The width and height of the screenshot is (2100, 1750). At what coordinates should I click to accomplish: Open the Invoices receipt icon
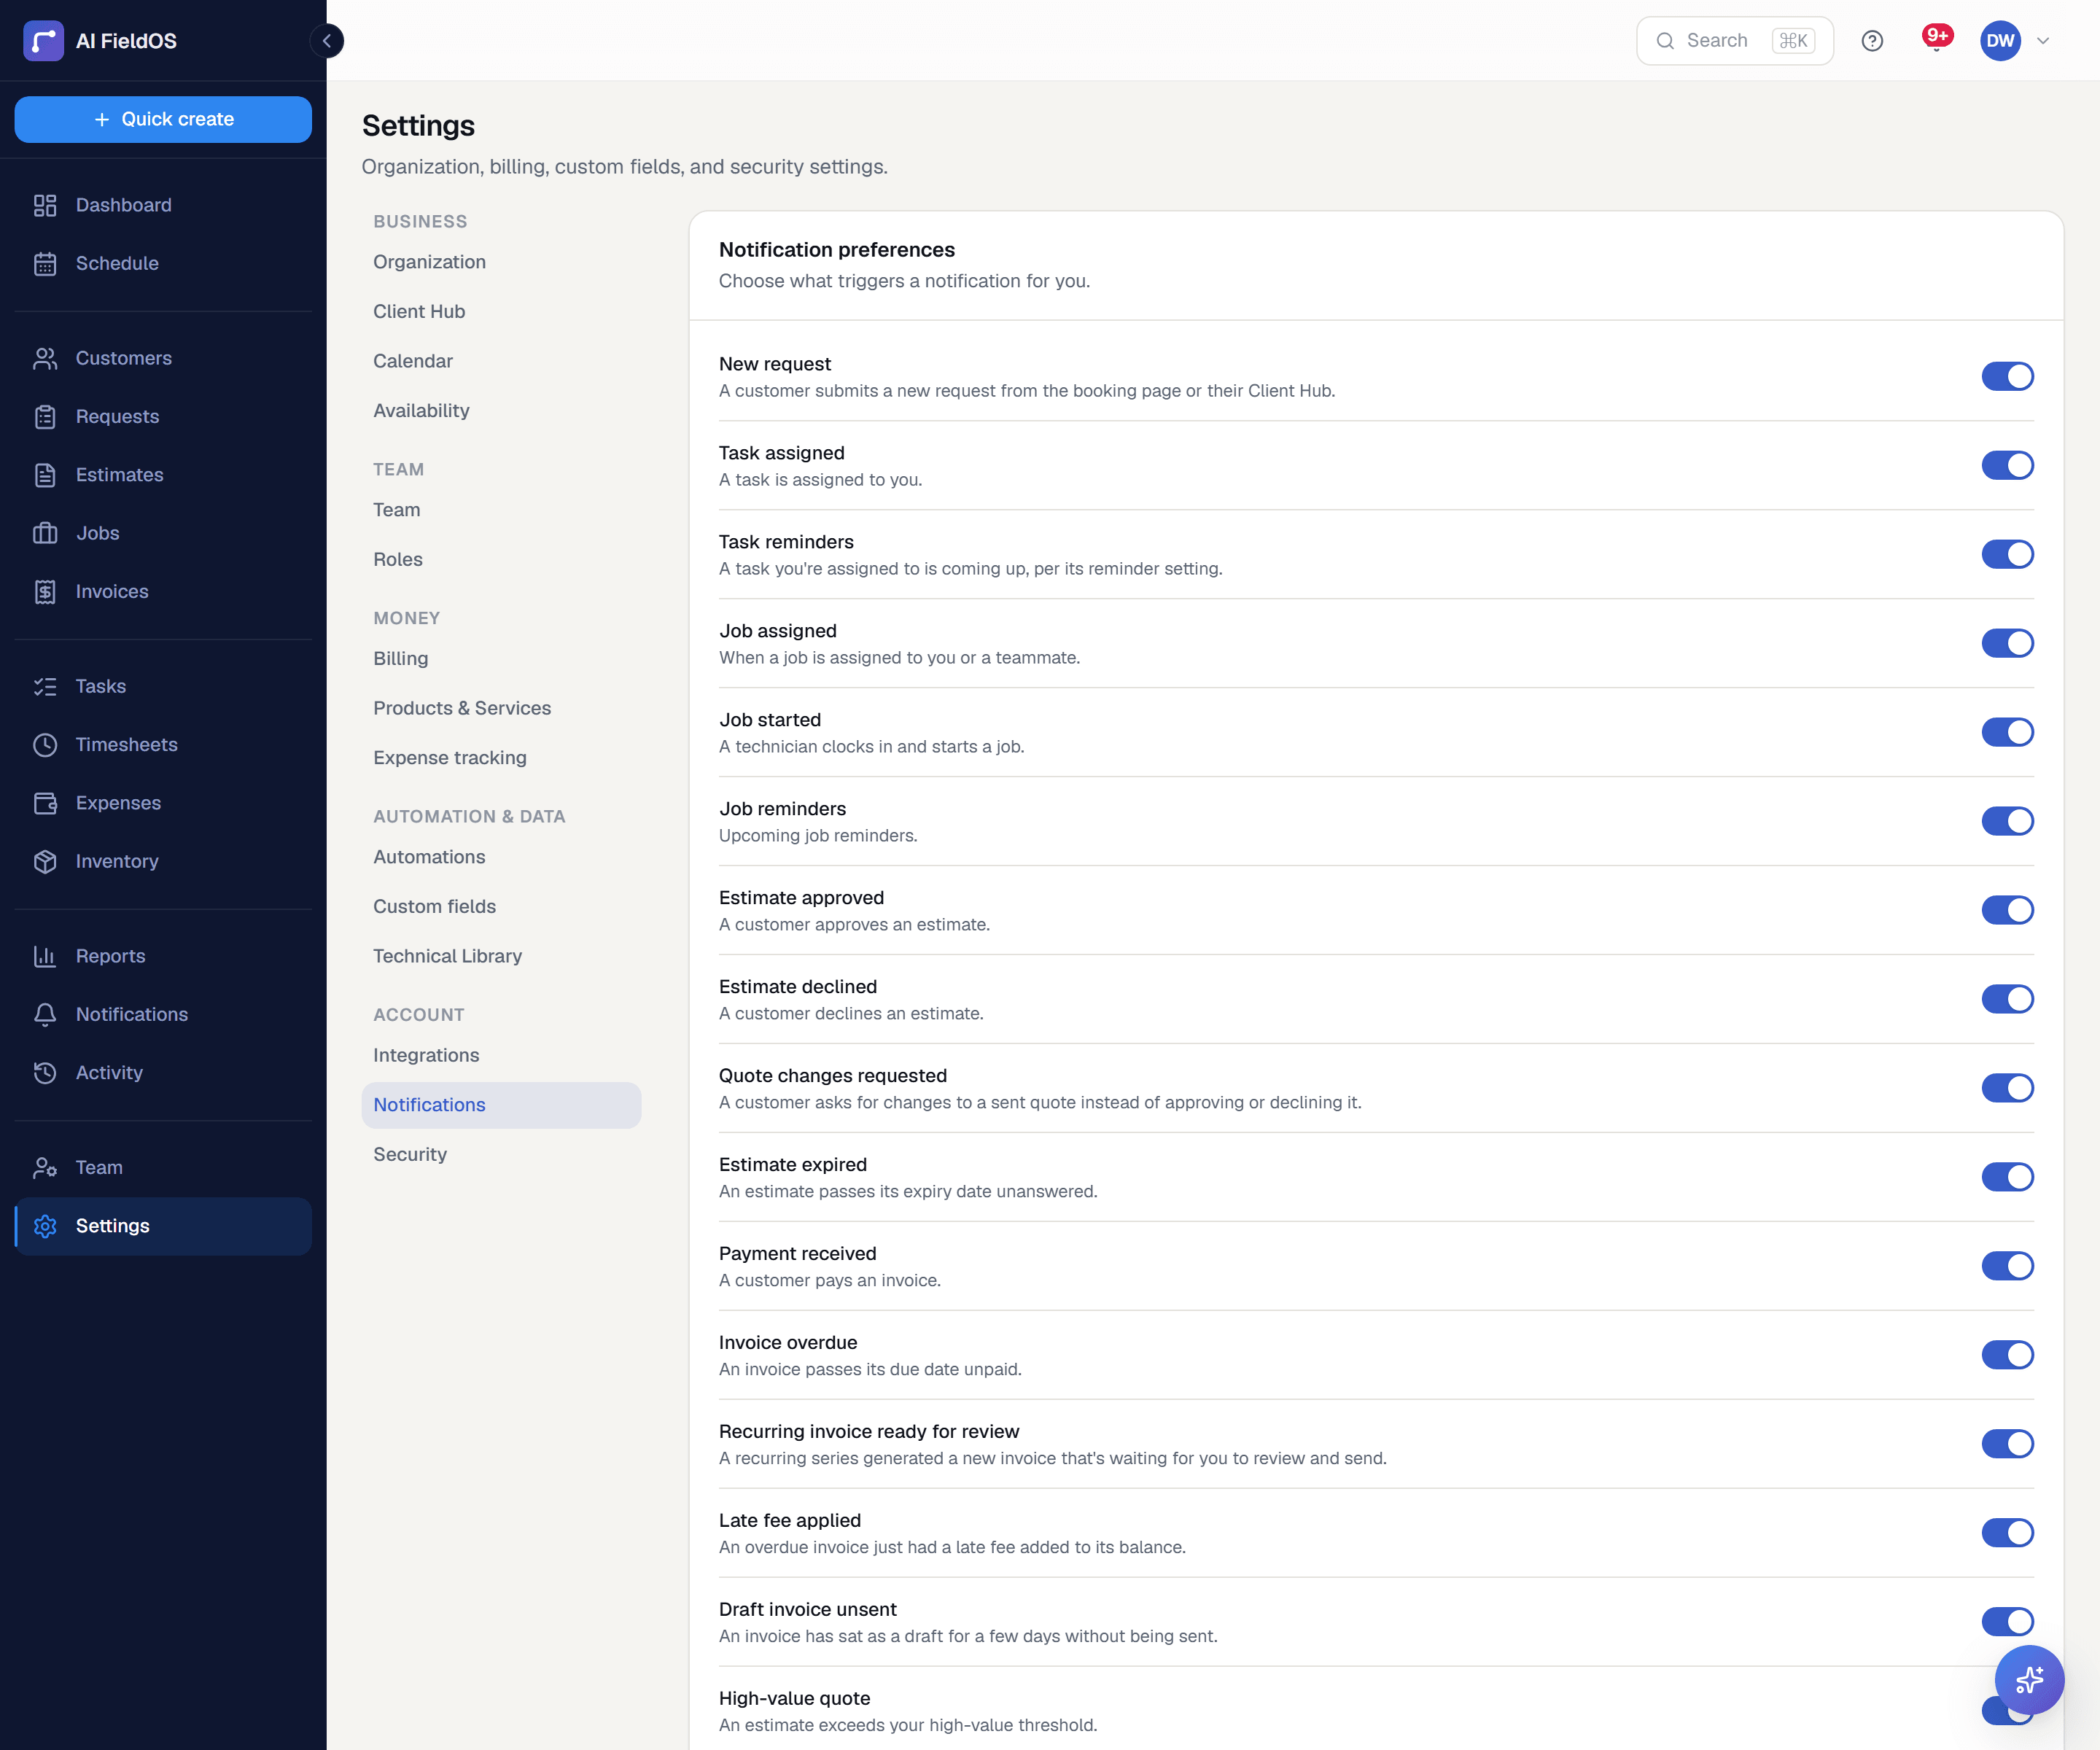45,592
